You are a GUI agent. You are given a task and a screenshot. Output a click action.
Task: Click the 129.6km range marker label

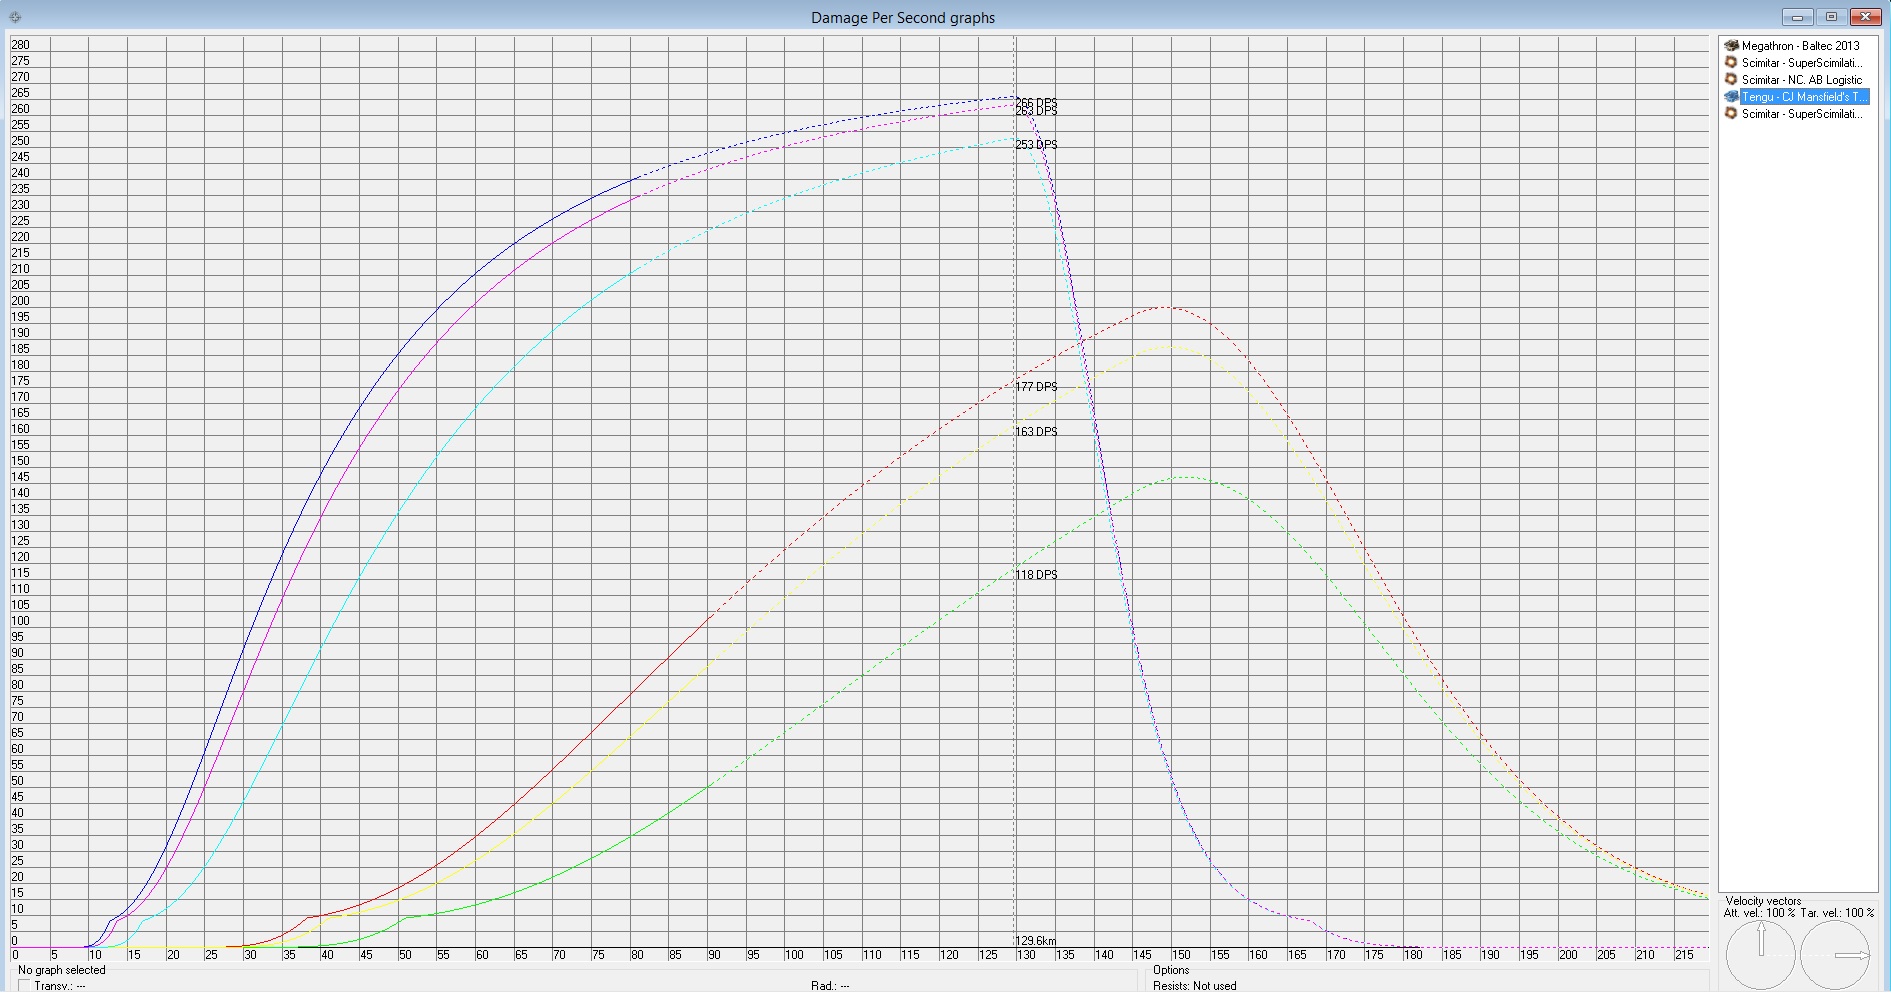point(1036,941)
